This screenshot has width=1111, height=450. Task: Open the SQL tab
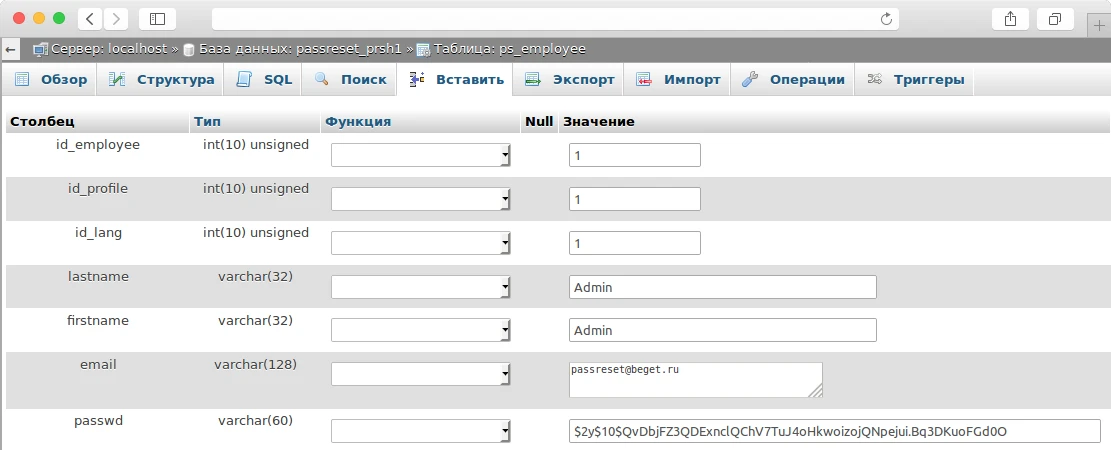coord(265,80)
